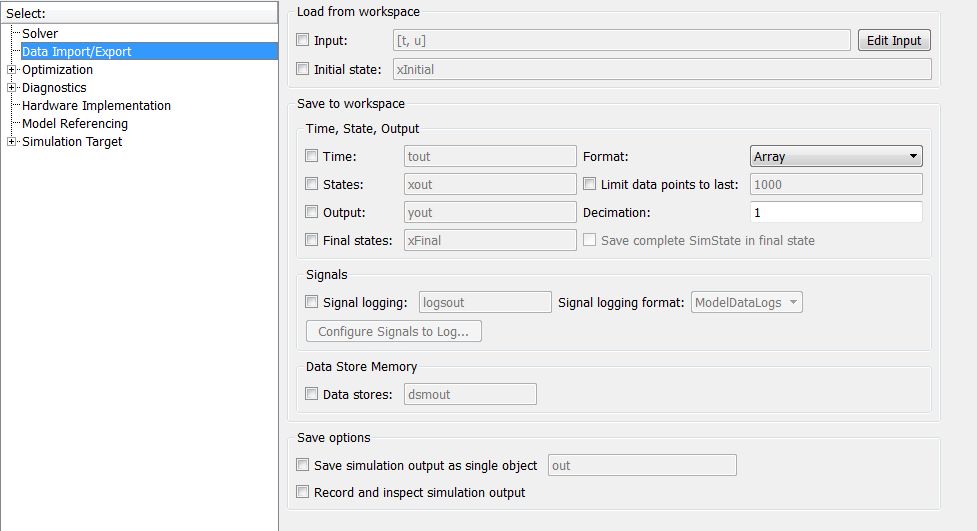Screen dimensions: 977x531
Task: Expand the Diagnostics tree node
Action: click(x=12, y=88)
